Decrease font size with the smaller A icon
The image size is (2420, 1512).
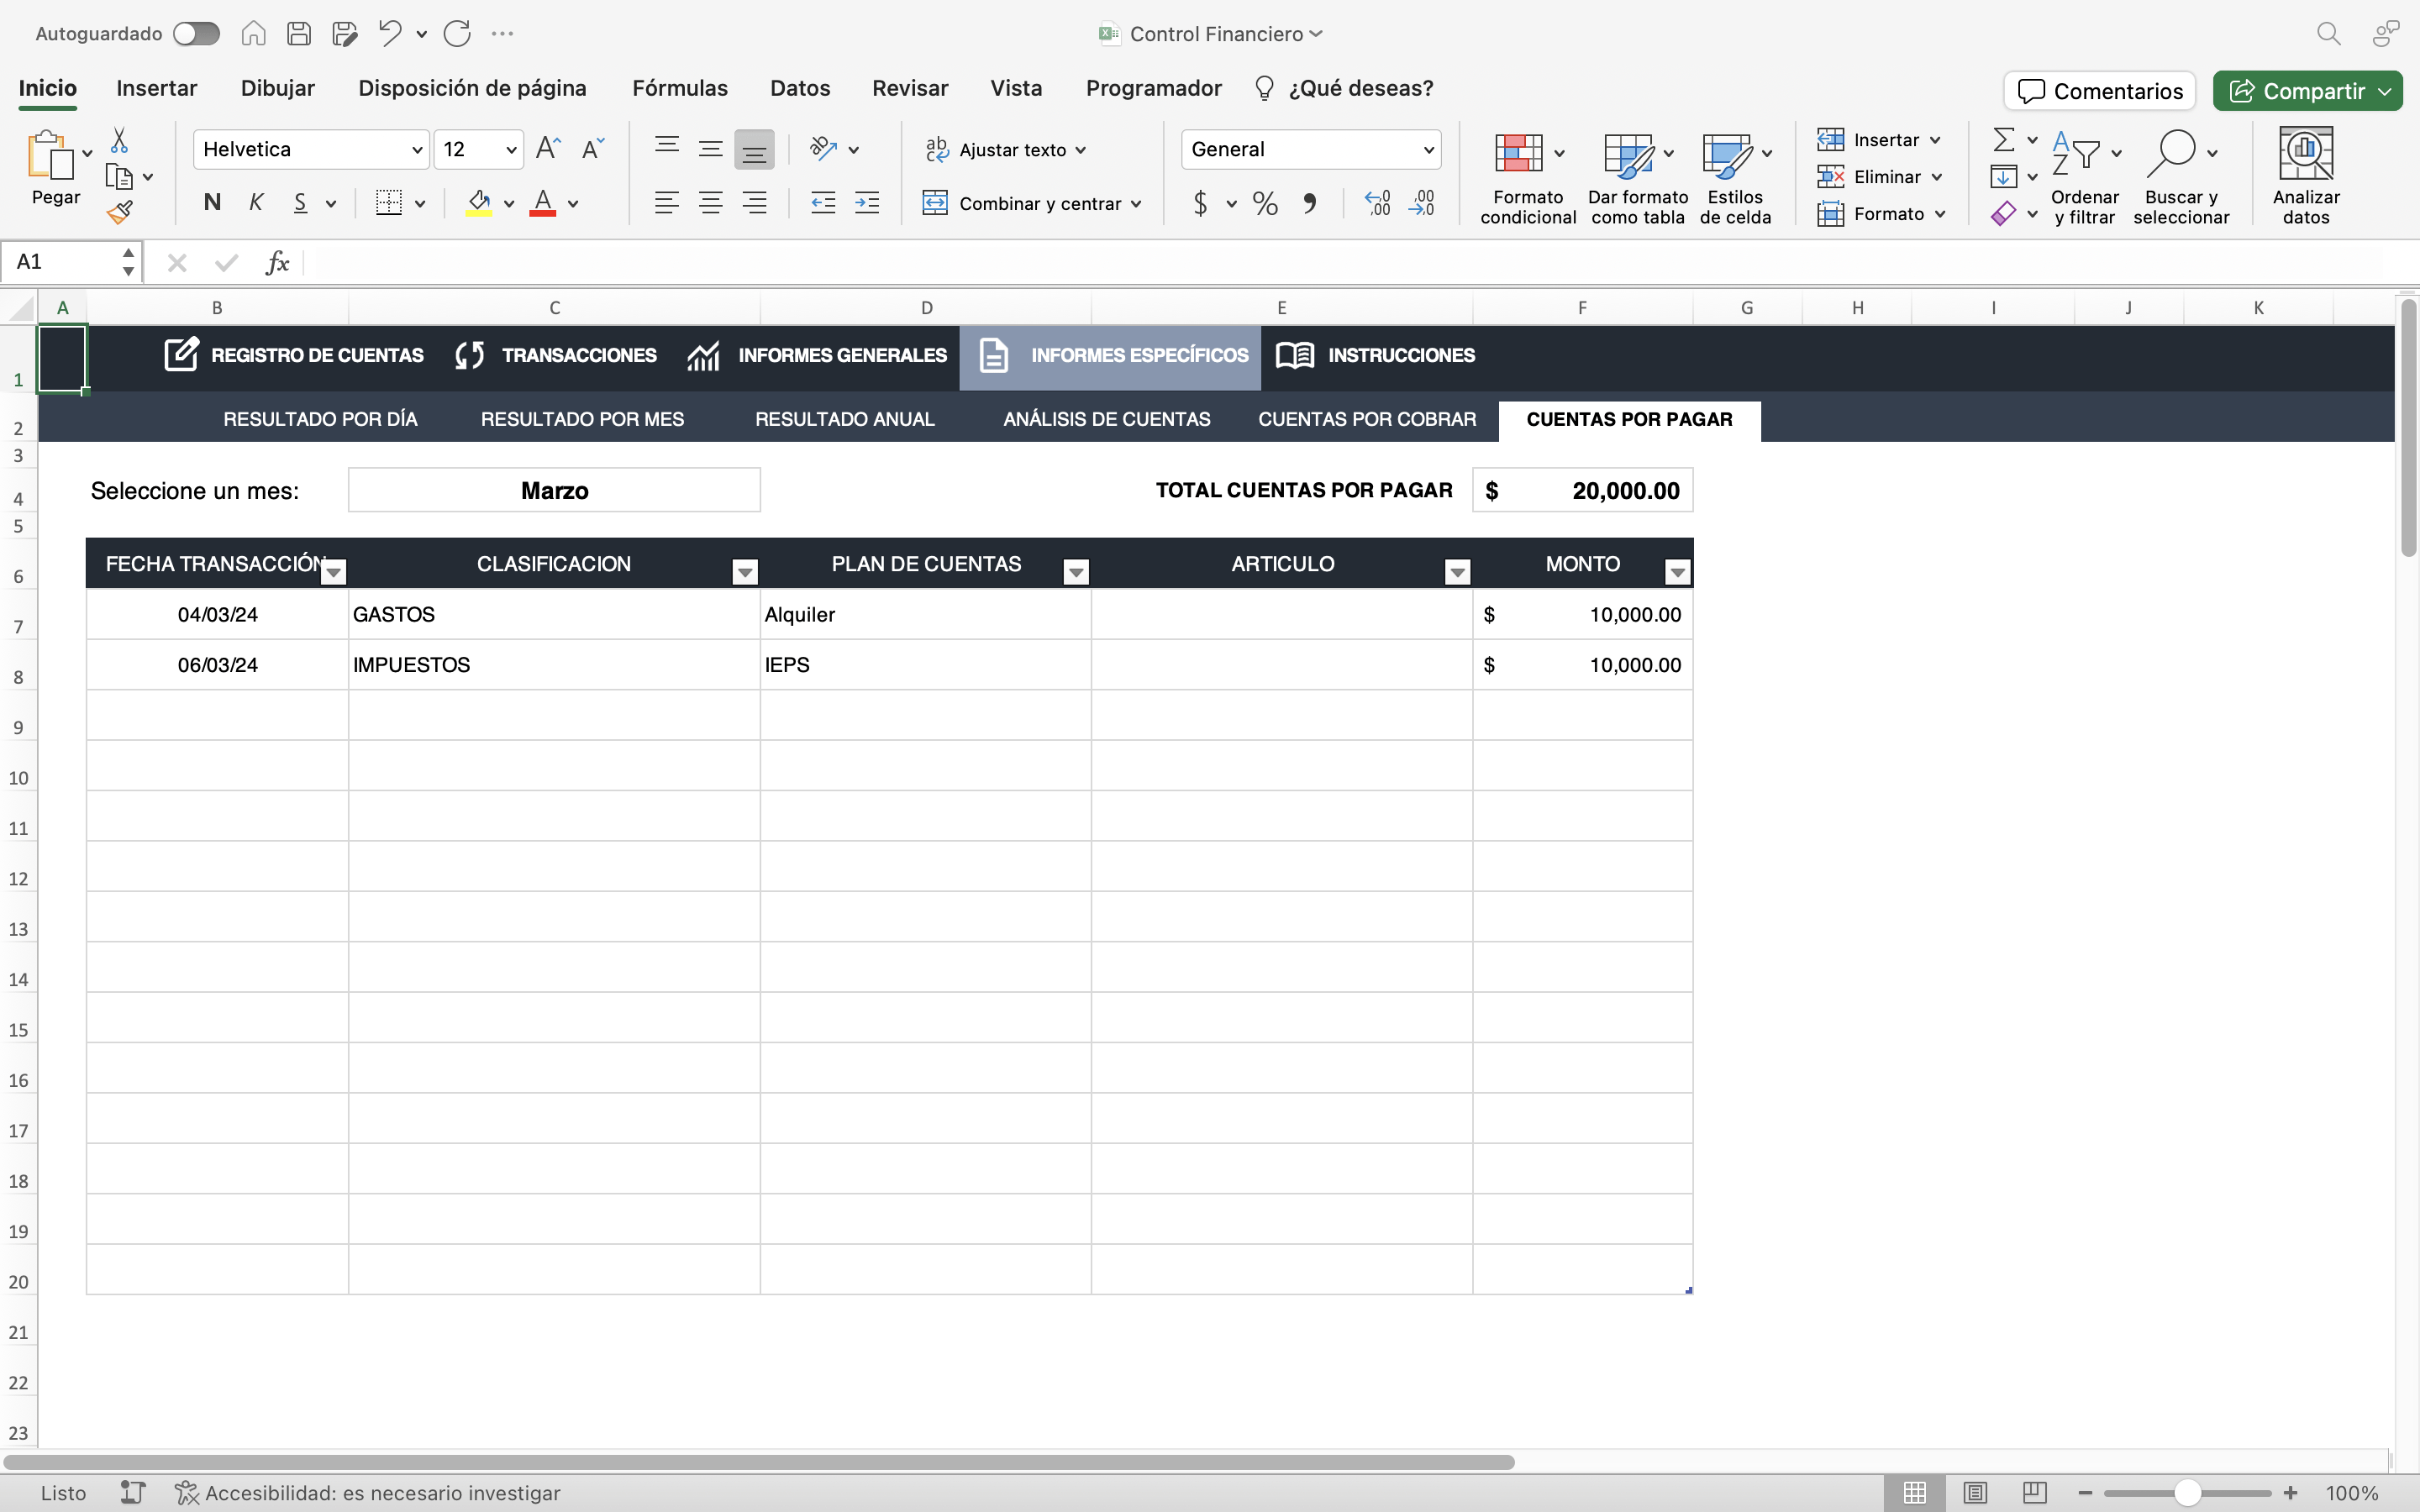click(593, 149)
